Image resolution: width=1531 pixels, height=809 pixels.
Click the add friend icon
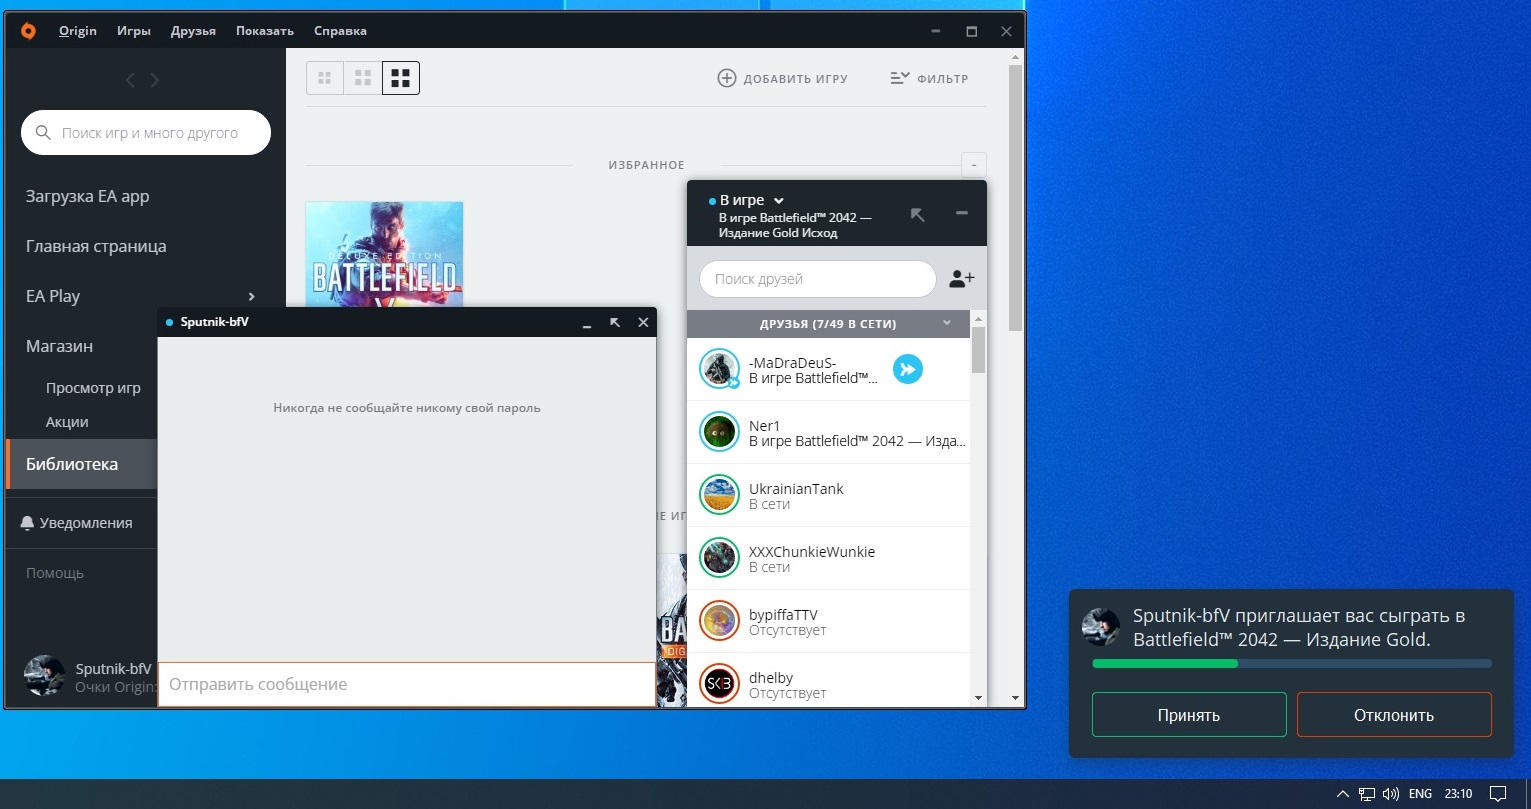point(961,279)
